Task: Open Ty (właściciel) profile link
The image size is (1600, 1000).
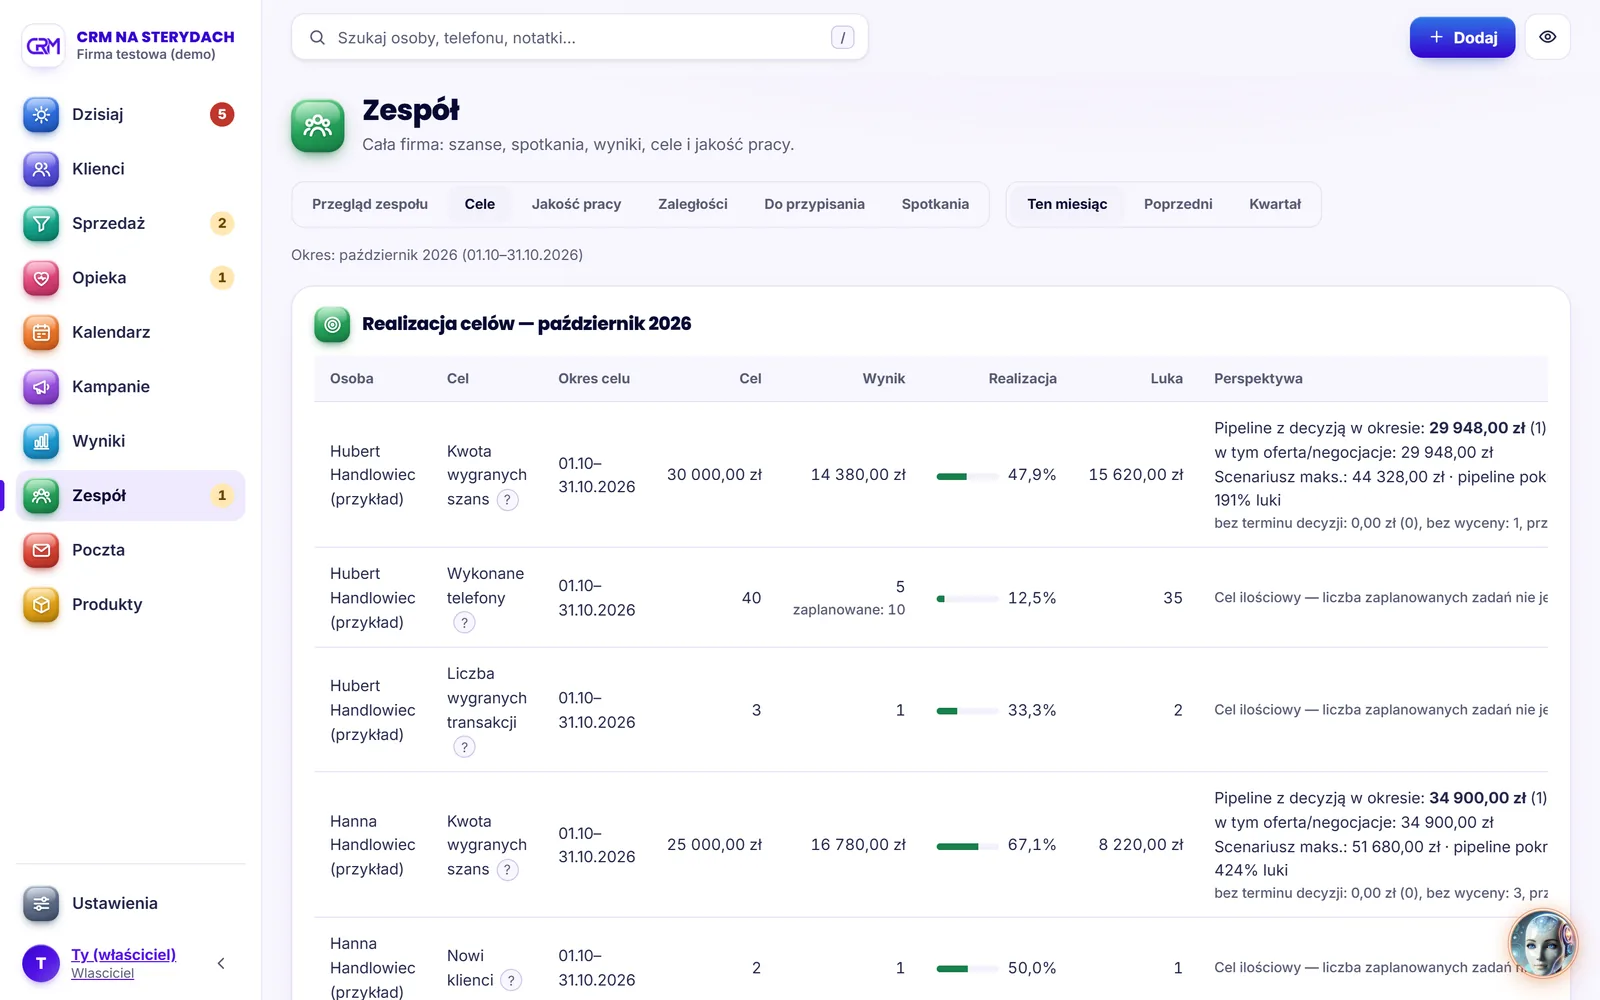Action: (x=123, y=955)
